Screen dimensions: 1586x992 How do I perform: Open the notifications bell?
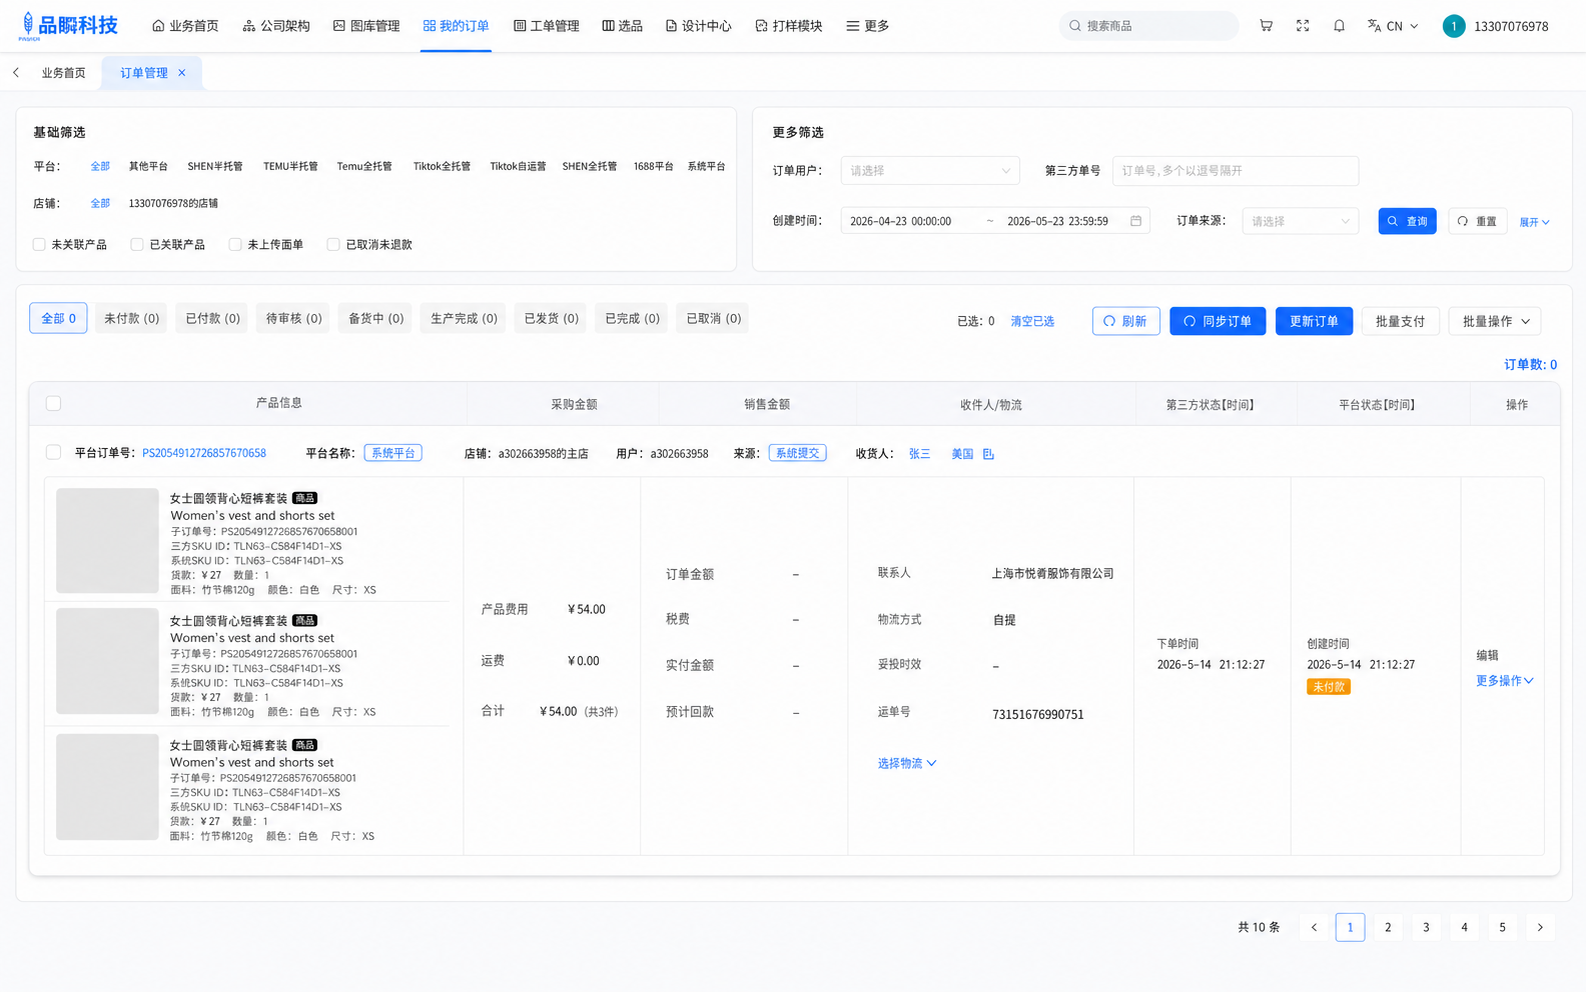tap(1339, 26)
